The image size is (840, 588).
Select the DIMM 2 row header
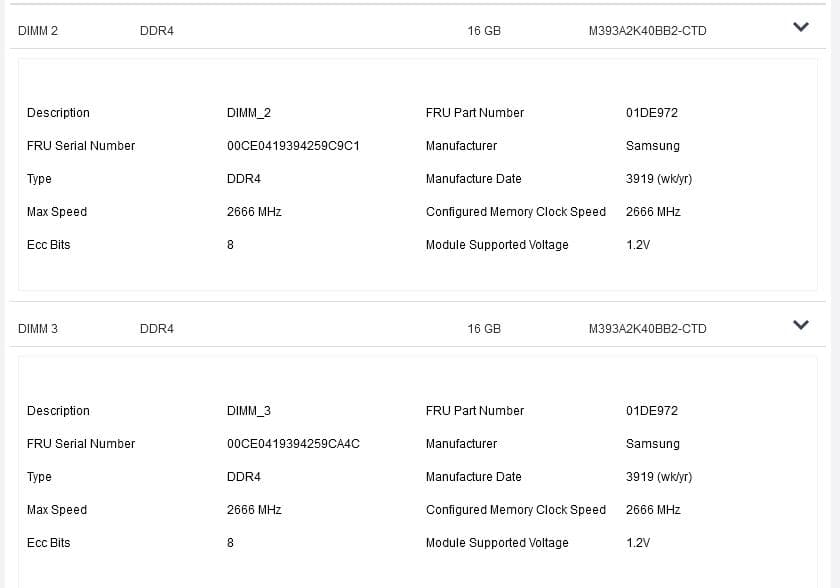tap(37, 31)
